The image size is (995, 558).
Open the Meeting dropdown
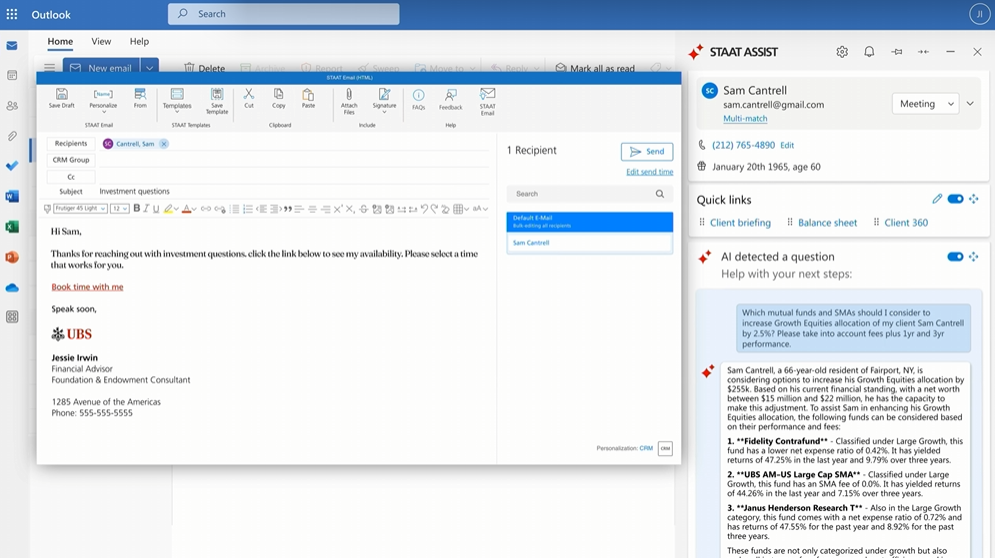click(x=925, y=103)
